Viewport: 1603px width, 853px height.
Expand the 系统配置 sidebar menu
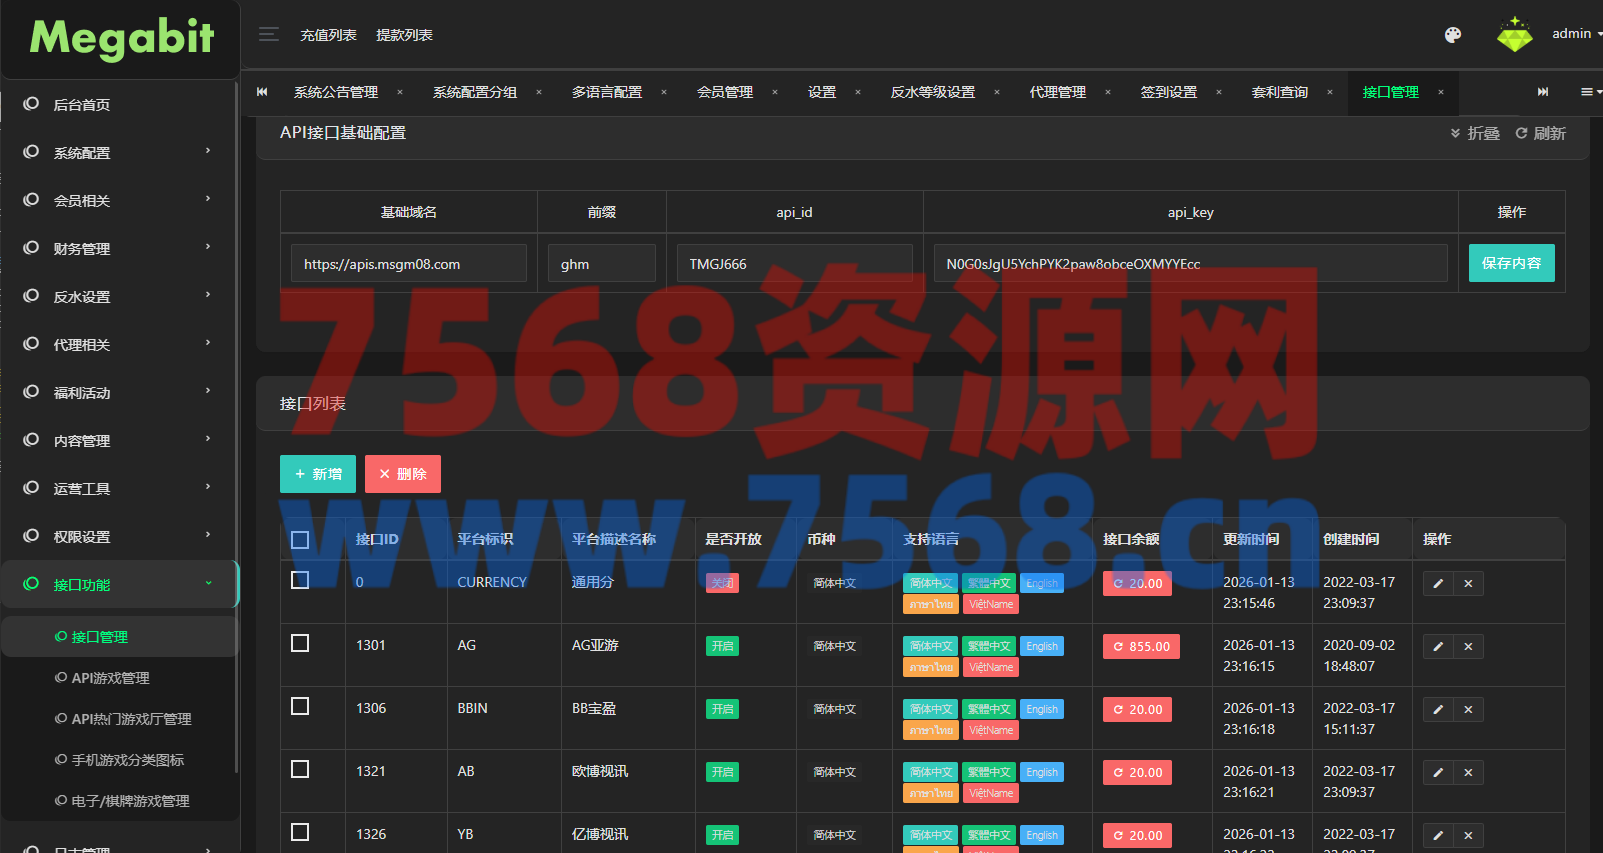pos(120,153)
